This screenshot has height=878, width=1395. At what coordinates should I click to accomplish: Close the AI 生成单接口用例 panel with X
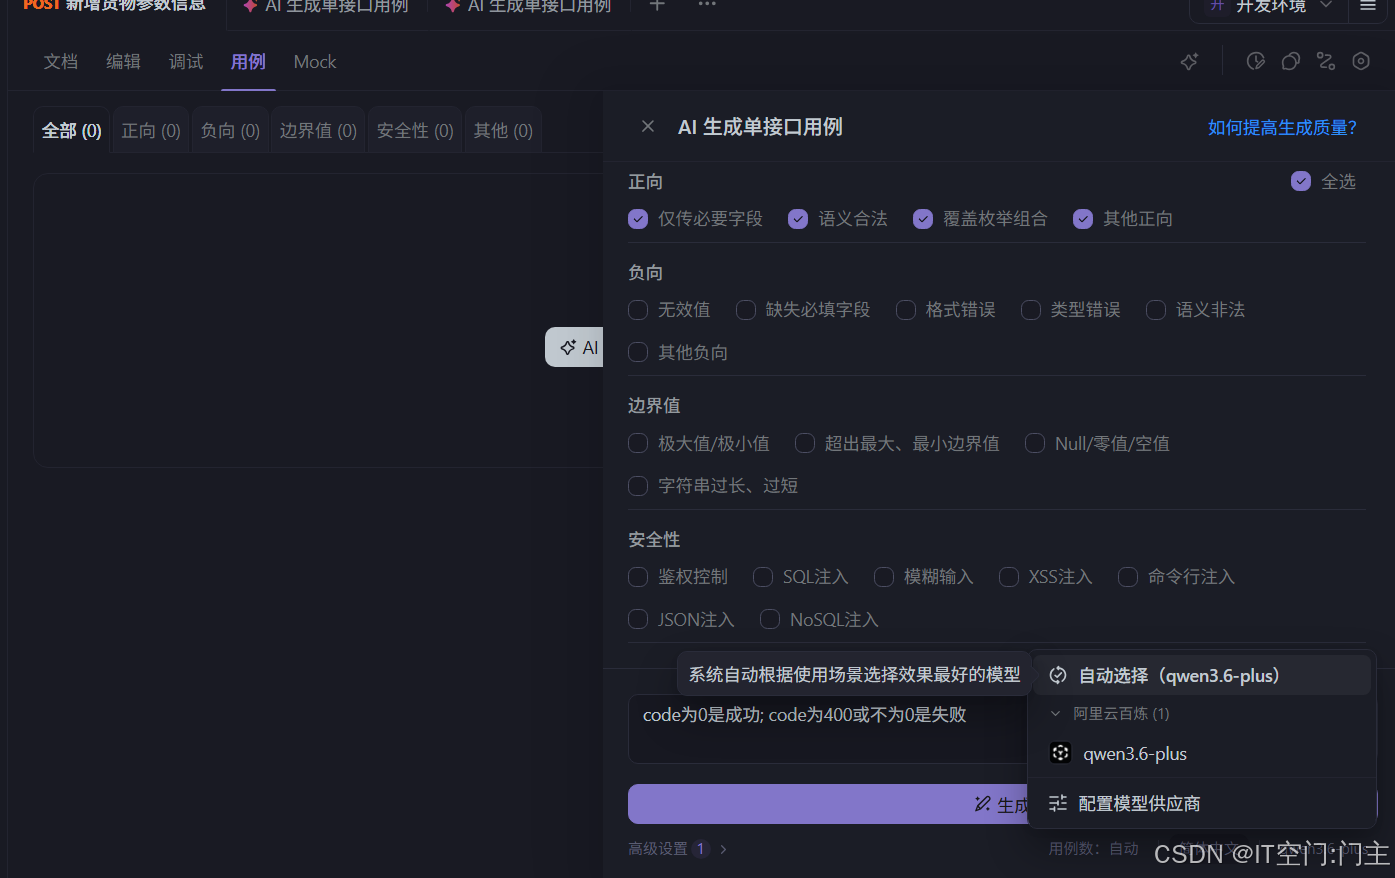click(648, 126)
